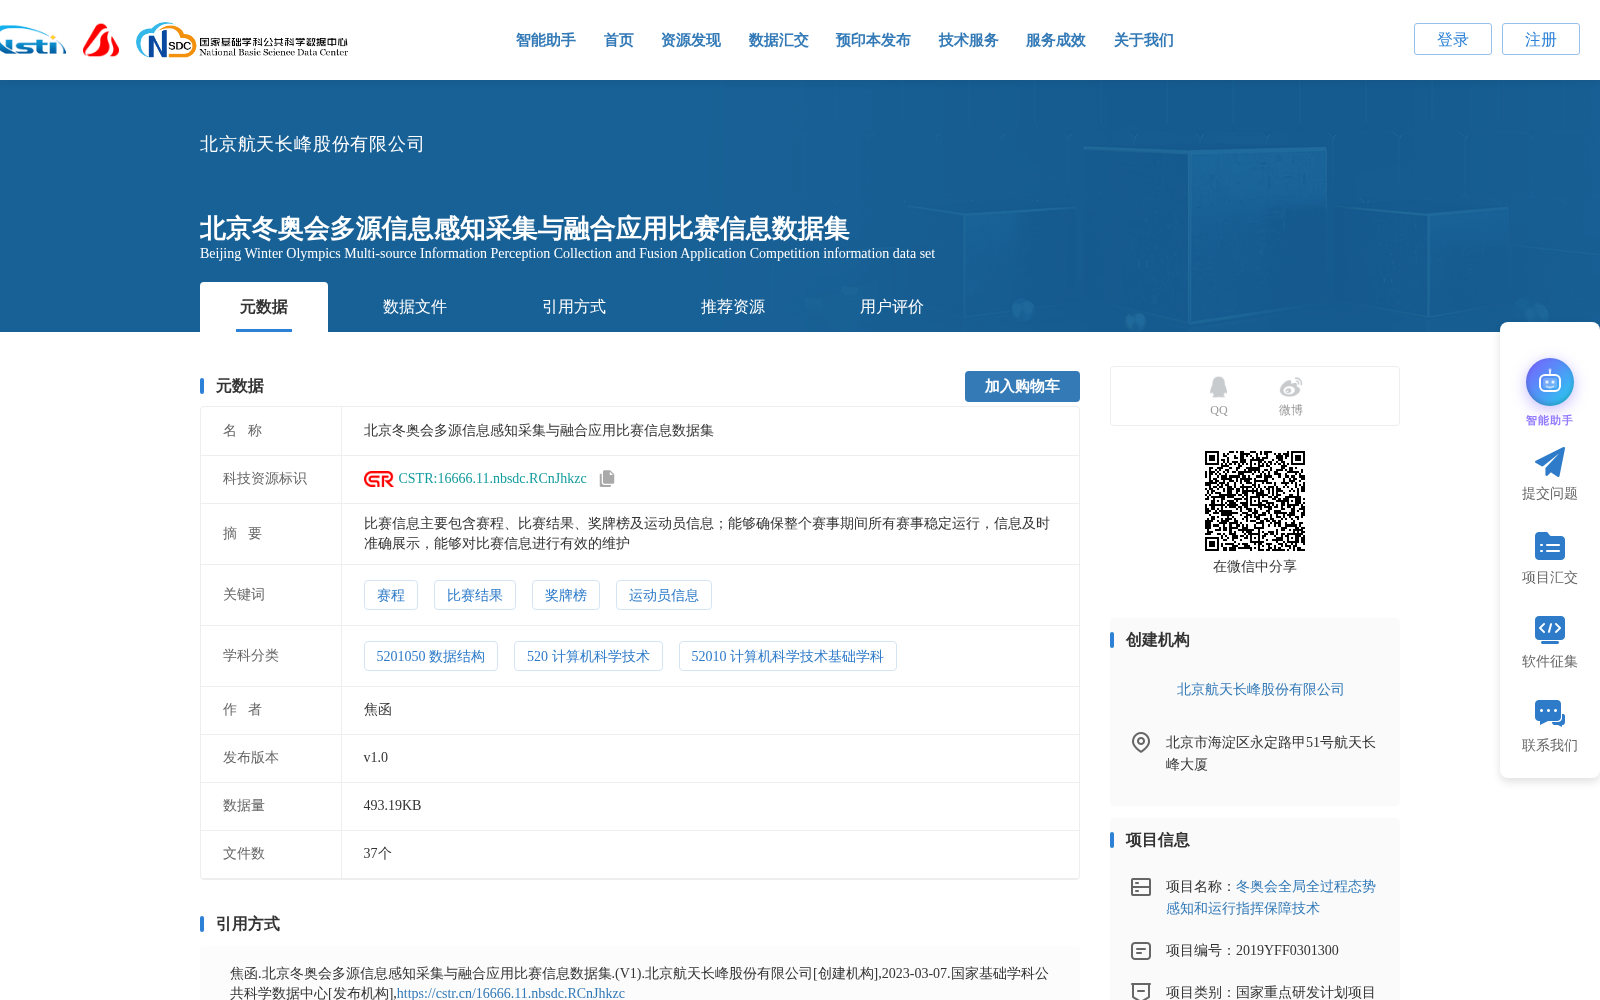The width and height of the screenshot is (1600, 1000).
Task: Open 智能助手 in the top navigation
Action: (x=546, y=40)
